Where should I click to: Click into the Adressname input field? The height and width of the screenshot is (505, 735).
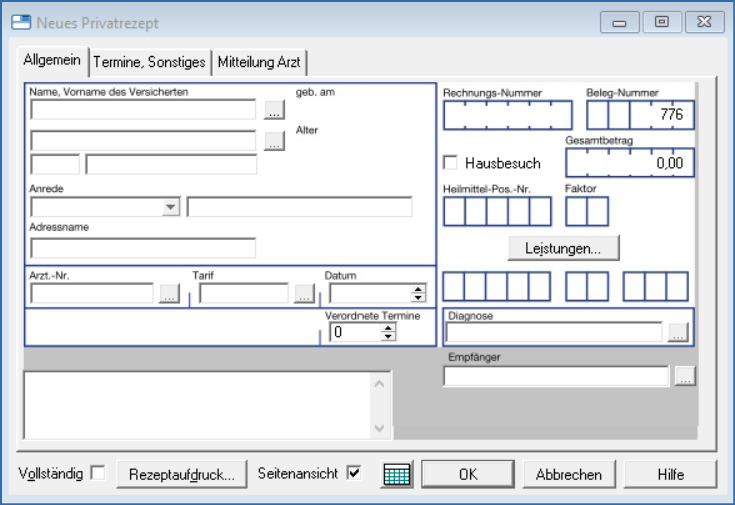coord(143,247)
